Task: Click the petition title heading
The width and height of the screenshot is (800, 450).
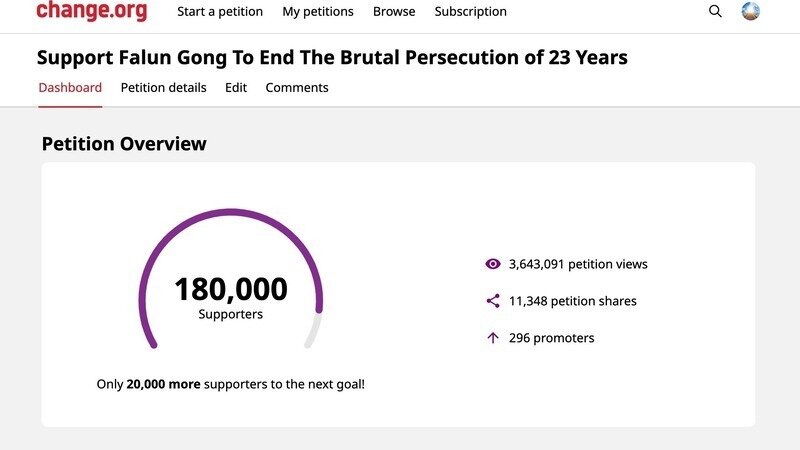Action: click(x=333, y=57)
